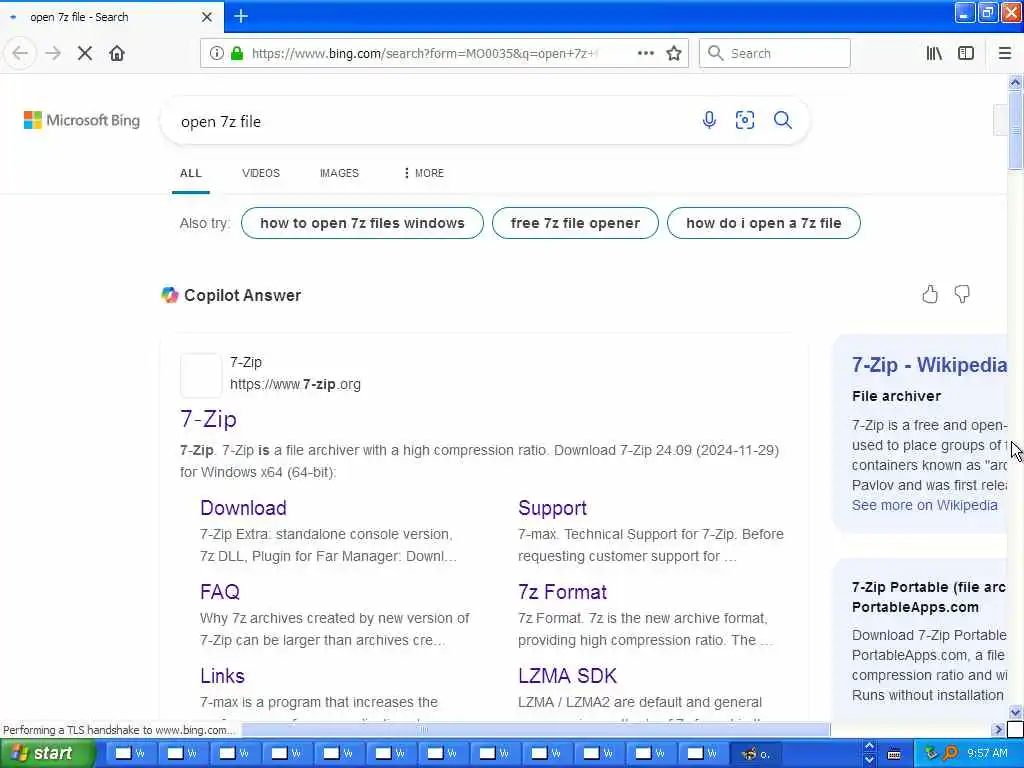1024x768 pixels.
Task: Click the vertical scrollbar thumb
Action: (x=1015, y=130)
